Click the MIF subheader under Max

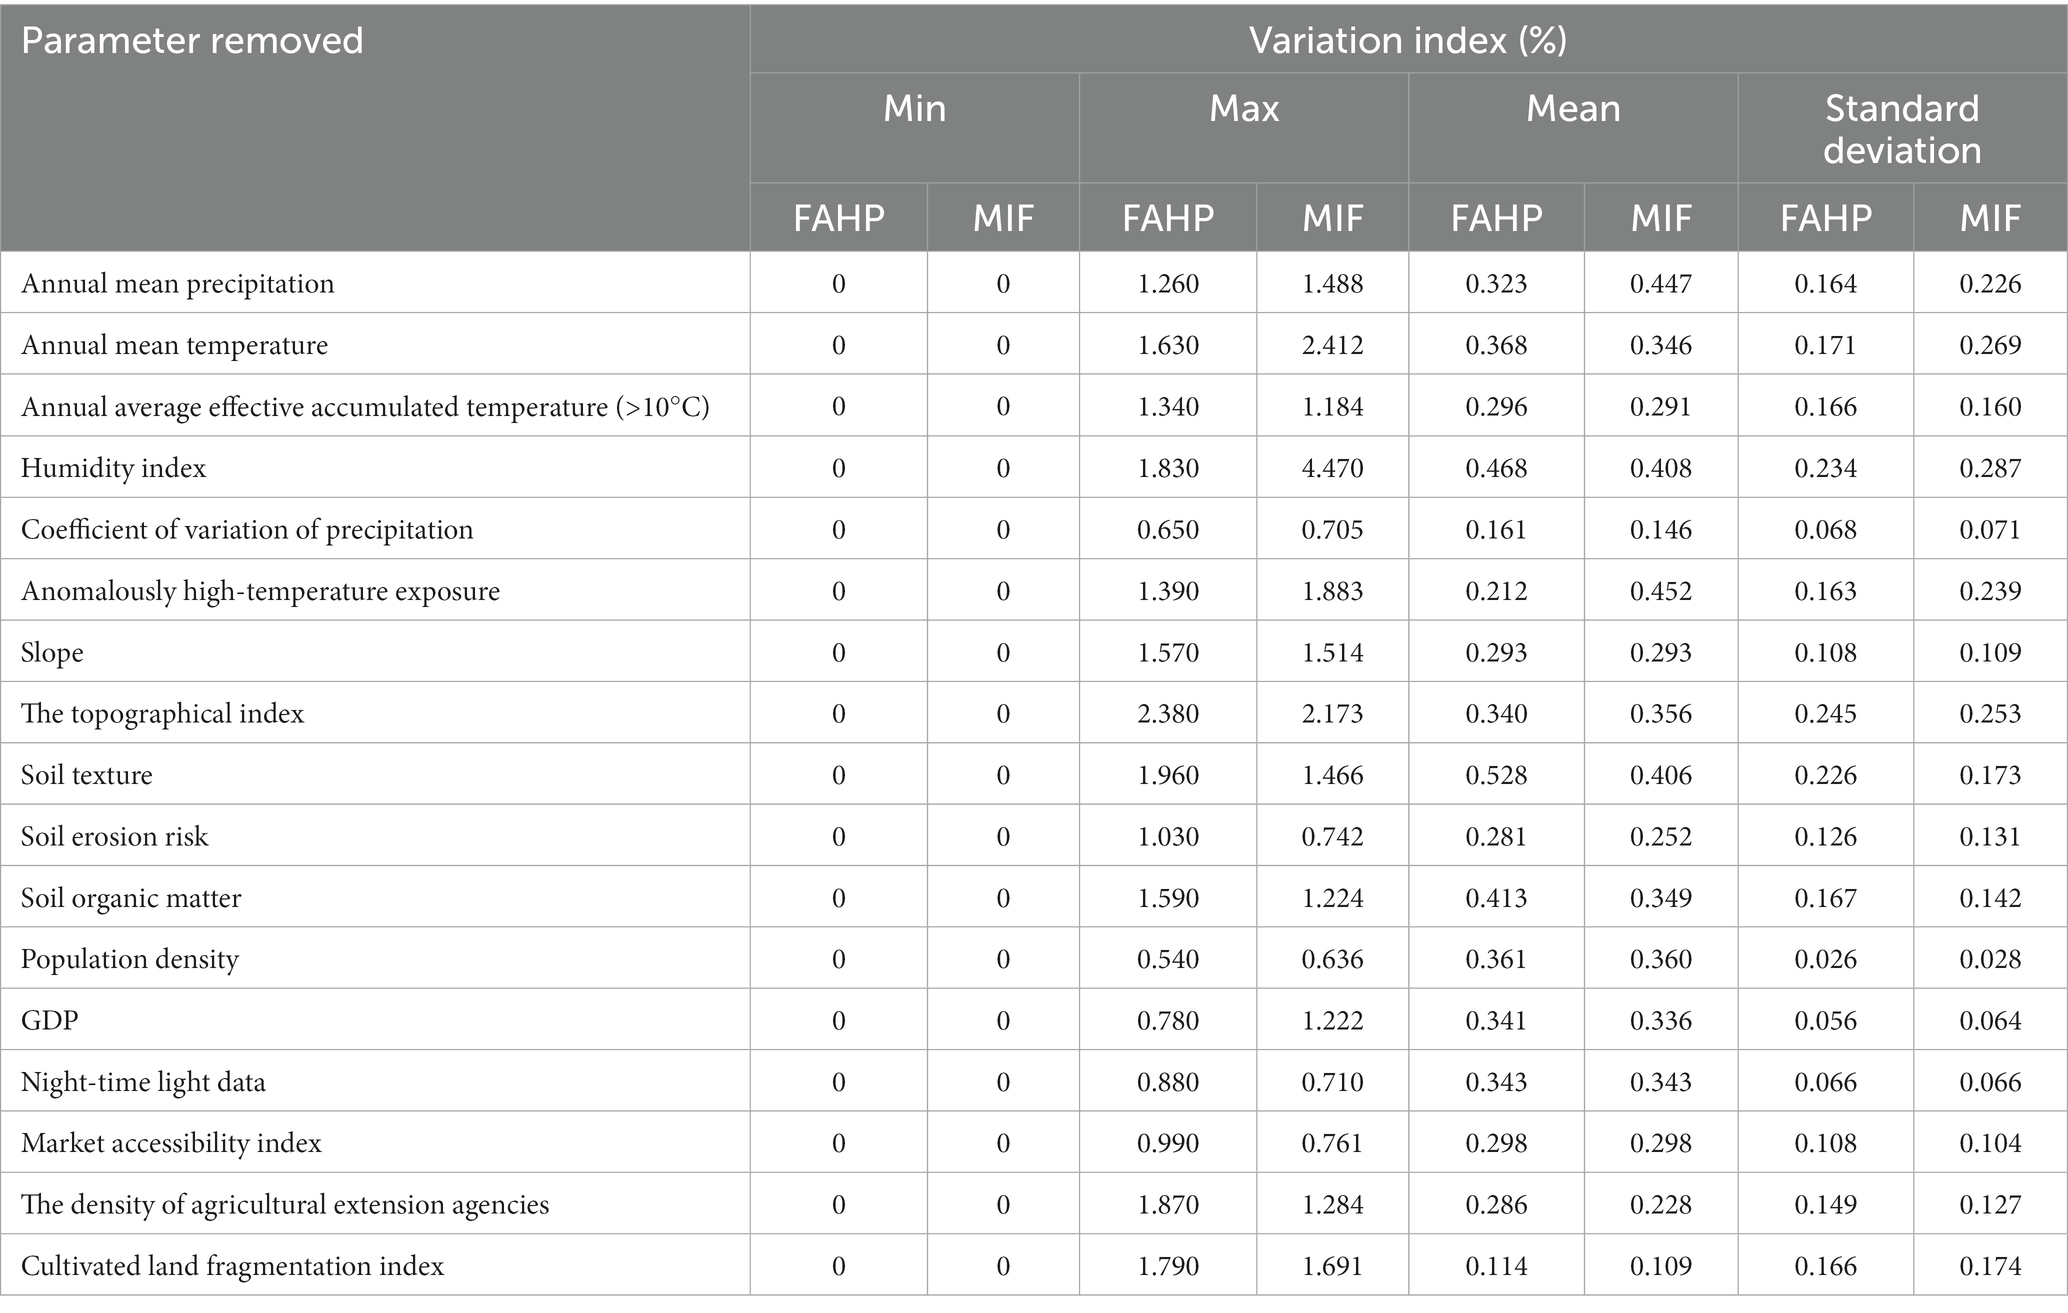point(1333,218)
